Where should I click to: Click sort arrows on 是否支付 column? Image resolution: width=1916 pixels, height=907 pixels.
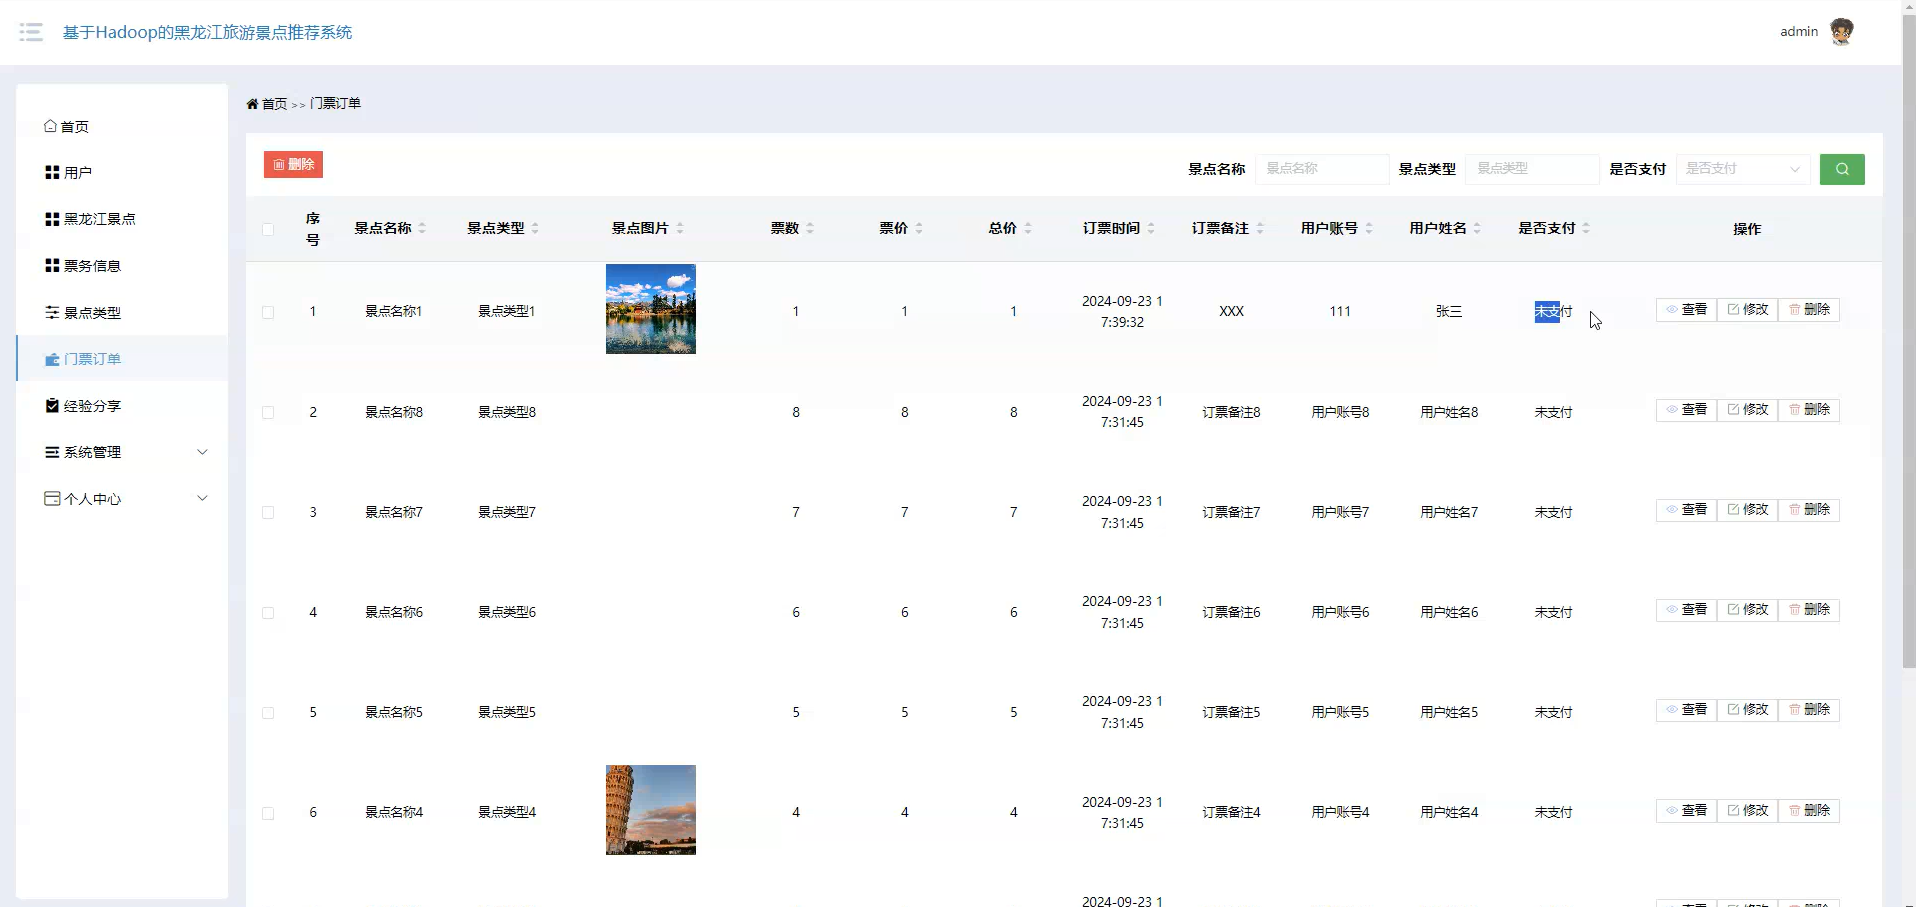coord(1586,229)
